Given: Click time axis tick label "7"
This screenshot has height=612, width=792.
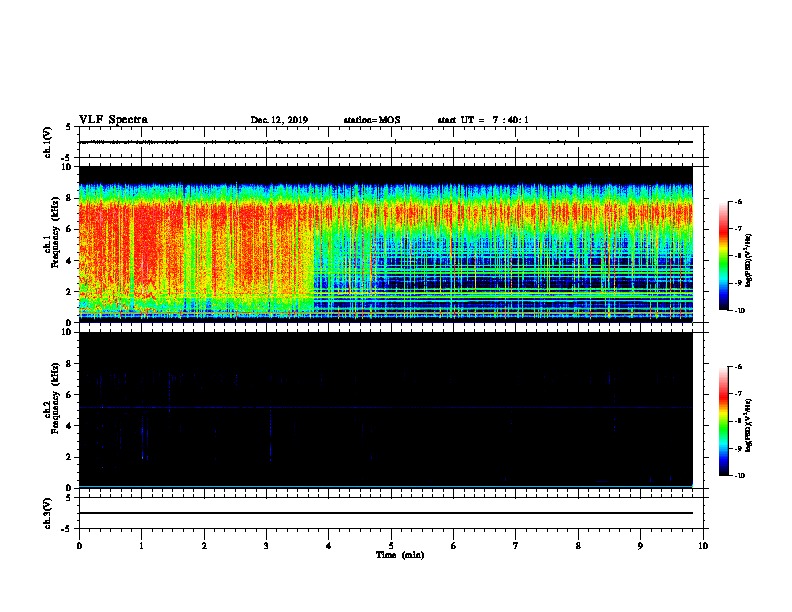Looking at the screenshot, I should [516, 546].
